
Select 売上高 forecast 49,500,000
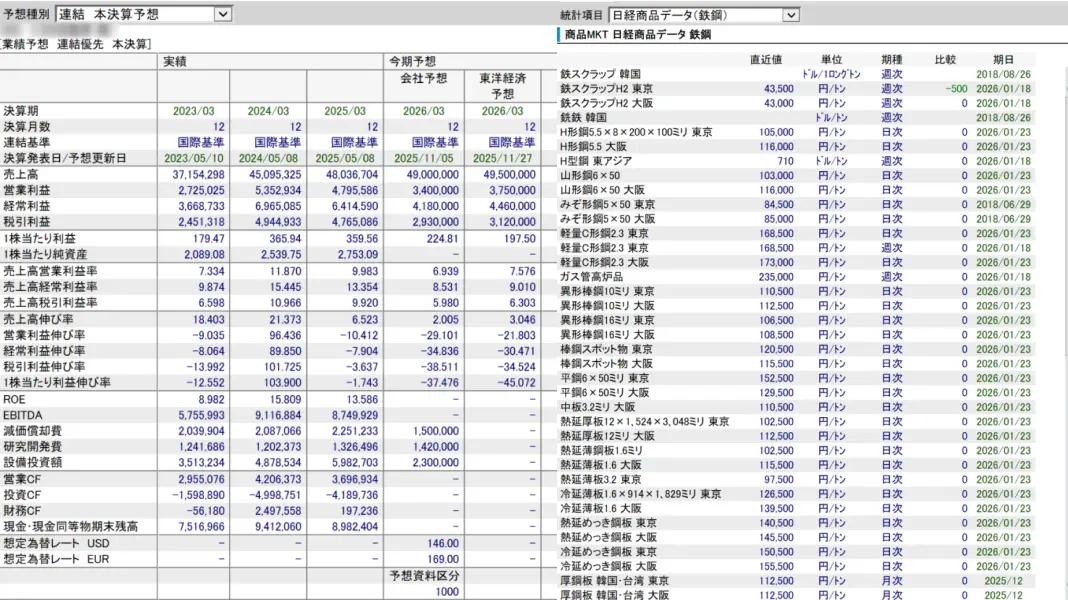507,174
